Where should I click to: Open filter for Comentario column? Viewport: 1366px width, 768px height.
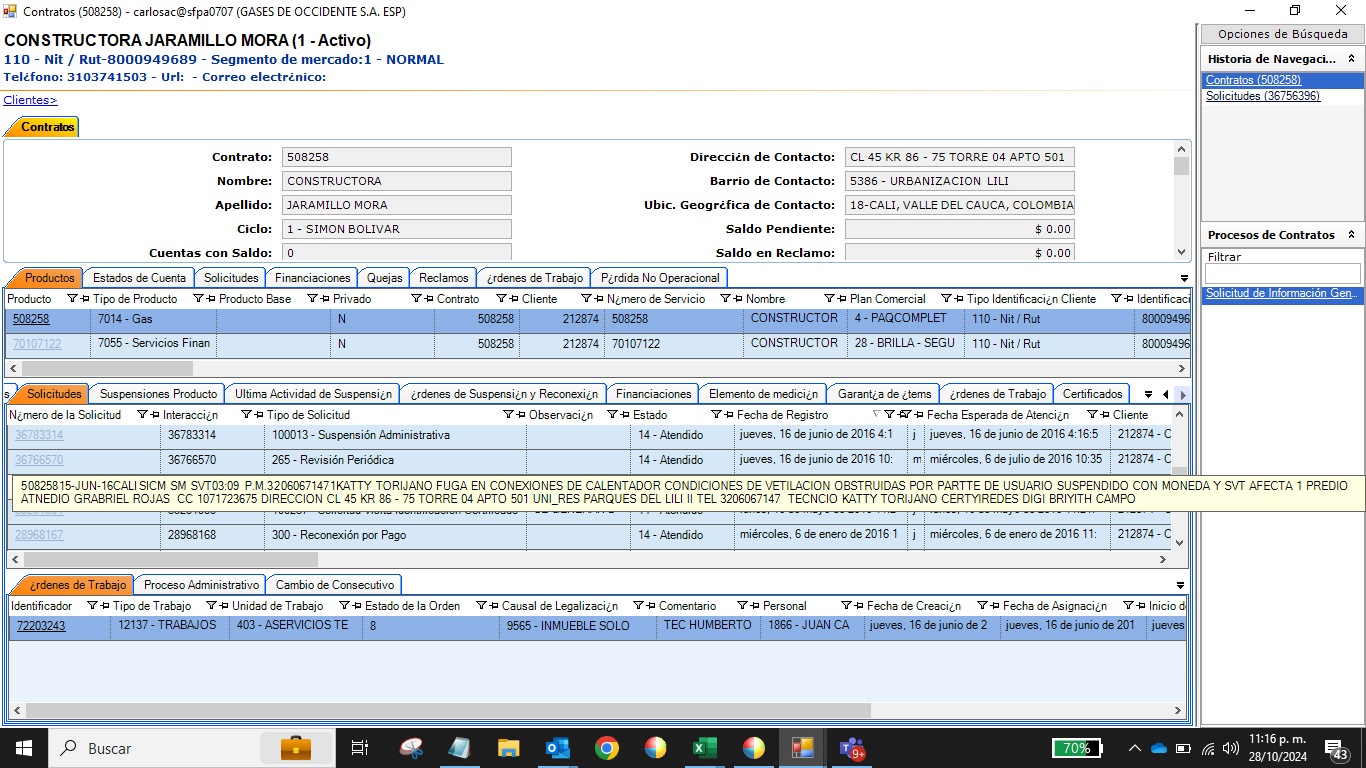741,606
